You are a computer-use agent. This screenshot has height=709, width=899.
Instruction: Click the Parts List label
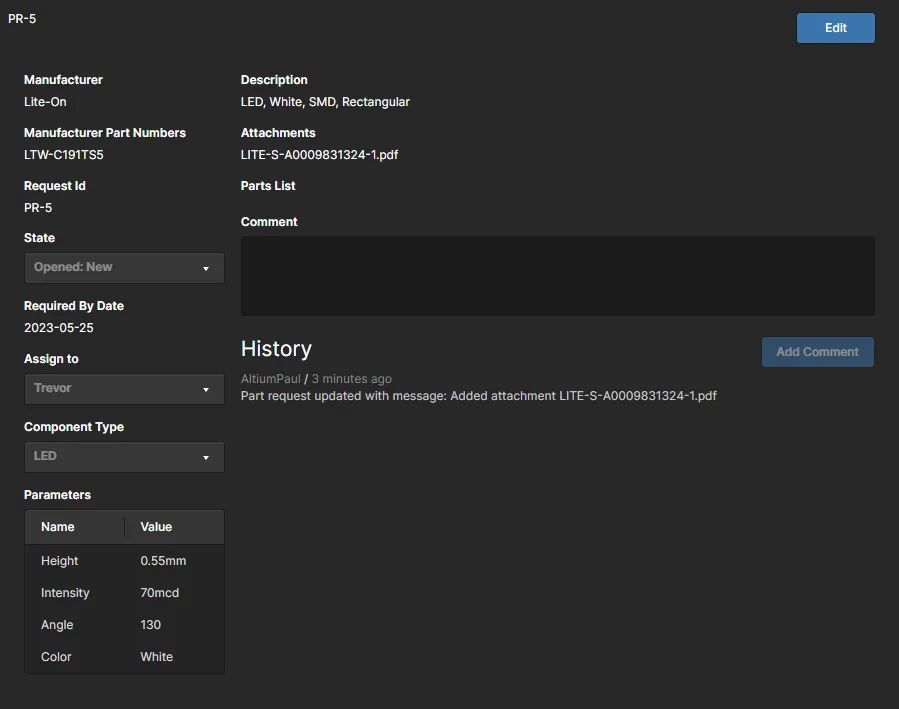pos(268,186)
